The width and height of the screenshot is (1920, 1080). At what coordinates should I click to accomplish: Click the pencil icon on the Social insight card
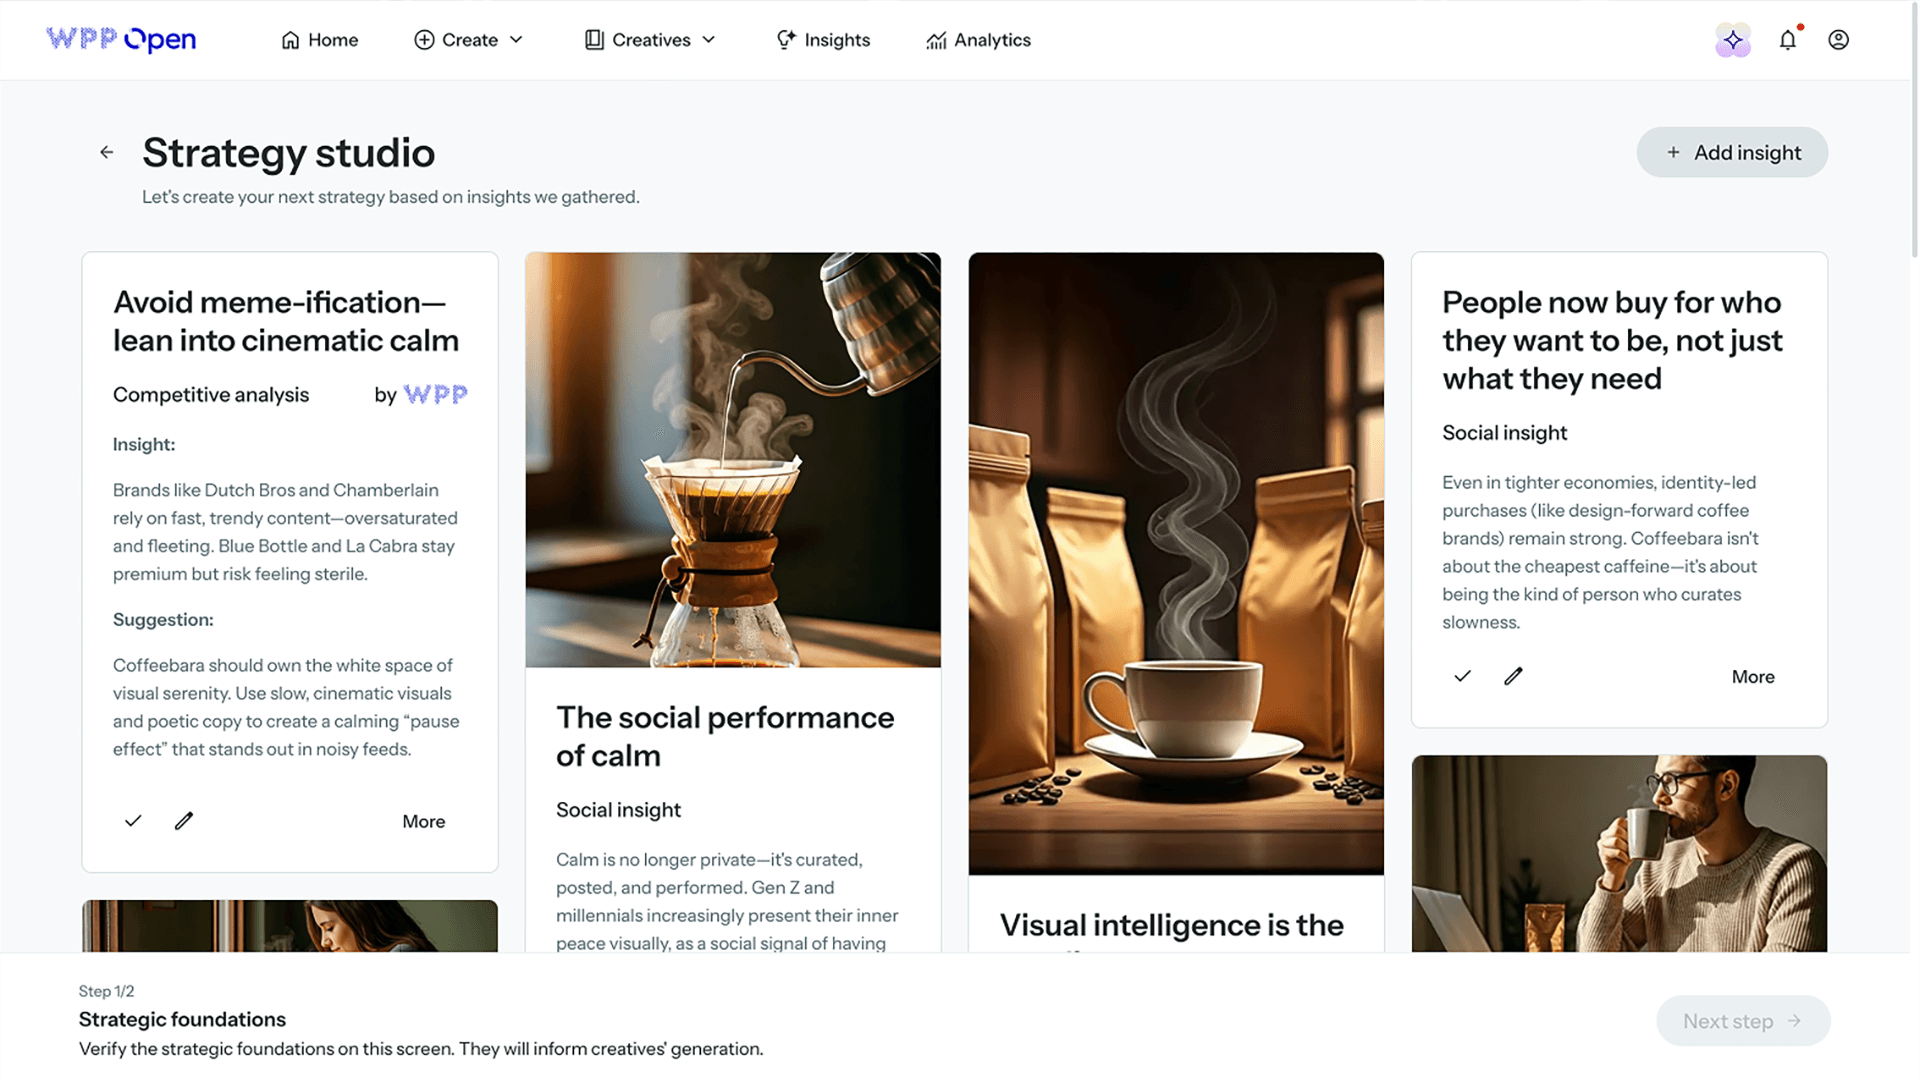tap(1513, 676)
